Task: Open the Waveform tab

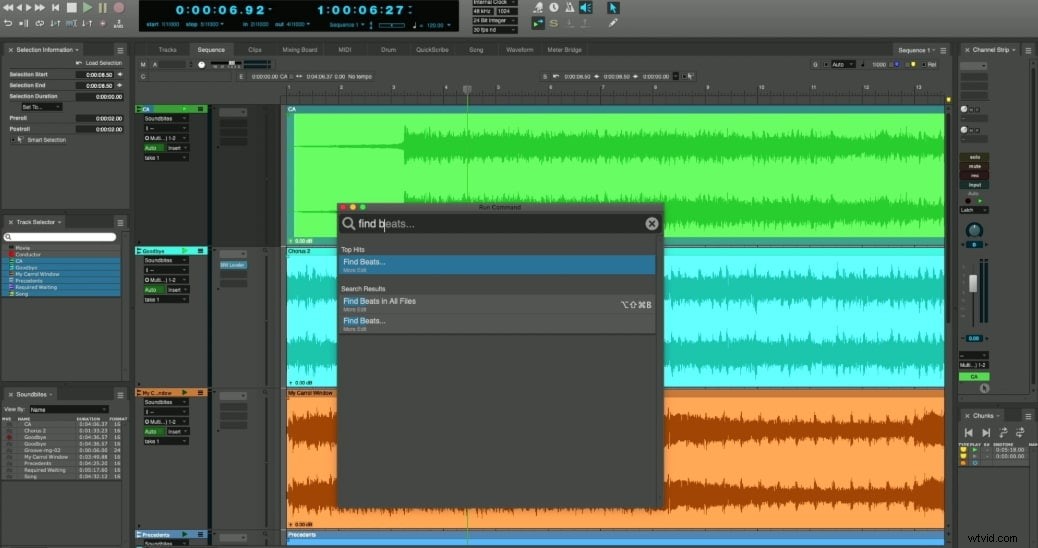Action: pos(520,50)
